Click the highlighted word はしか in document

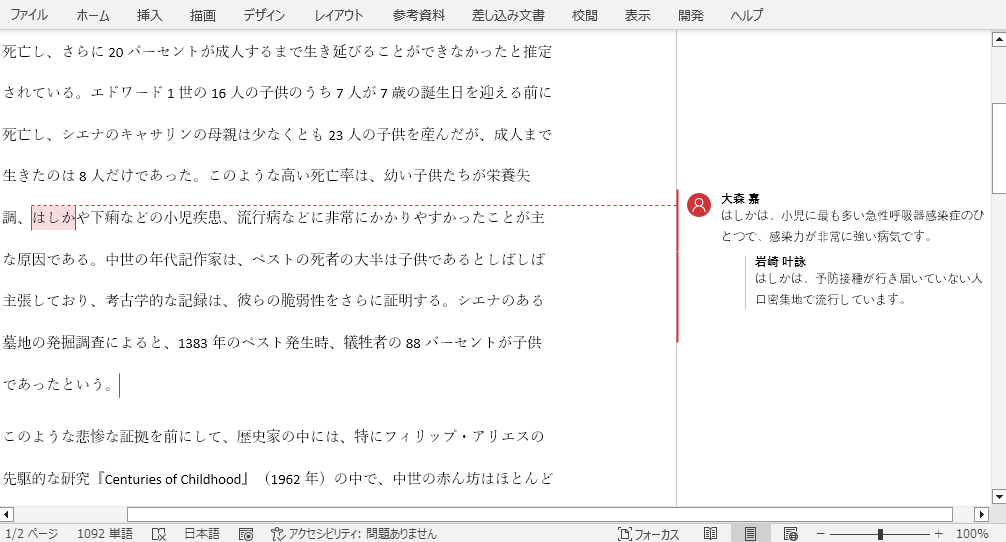[53, 217]
